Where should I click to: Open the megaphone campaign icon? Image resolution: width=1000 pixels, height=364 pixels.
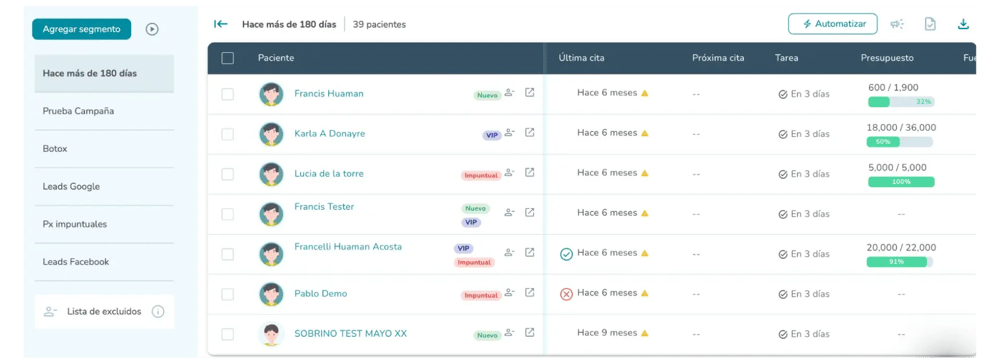pyautogui.click(x=897, y=24)
